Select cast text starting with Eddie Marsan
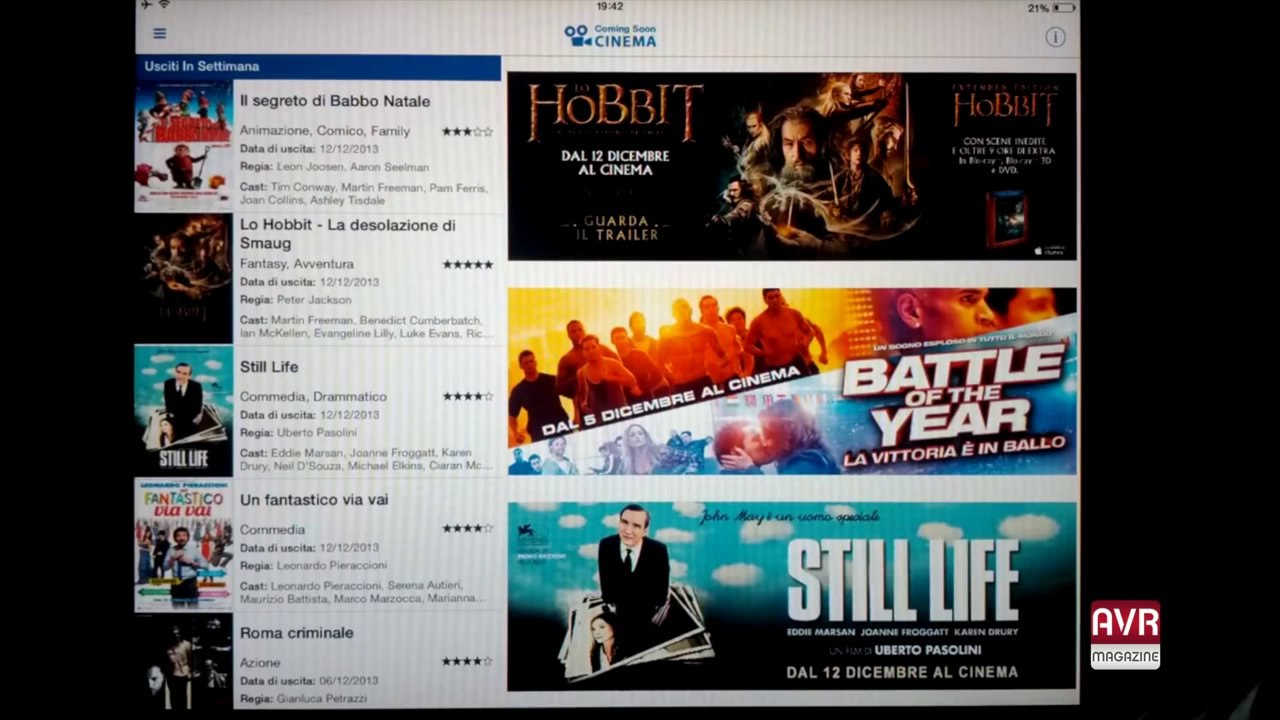 click(x=366, y=459)
